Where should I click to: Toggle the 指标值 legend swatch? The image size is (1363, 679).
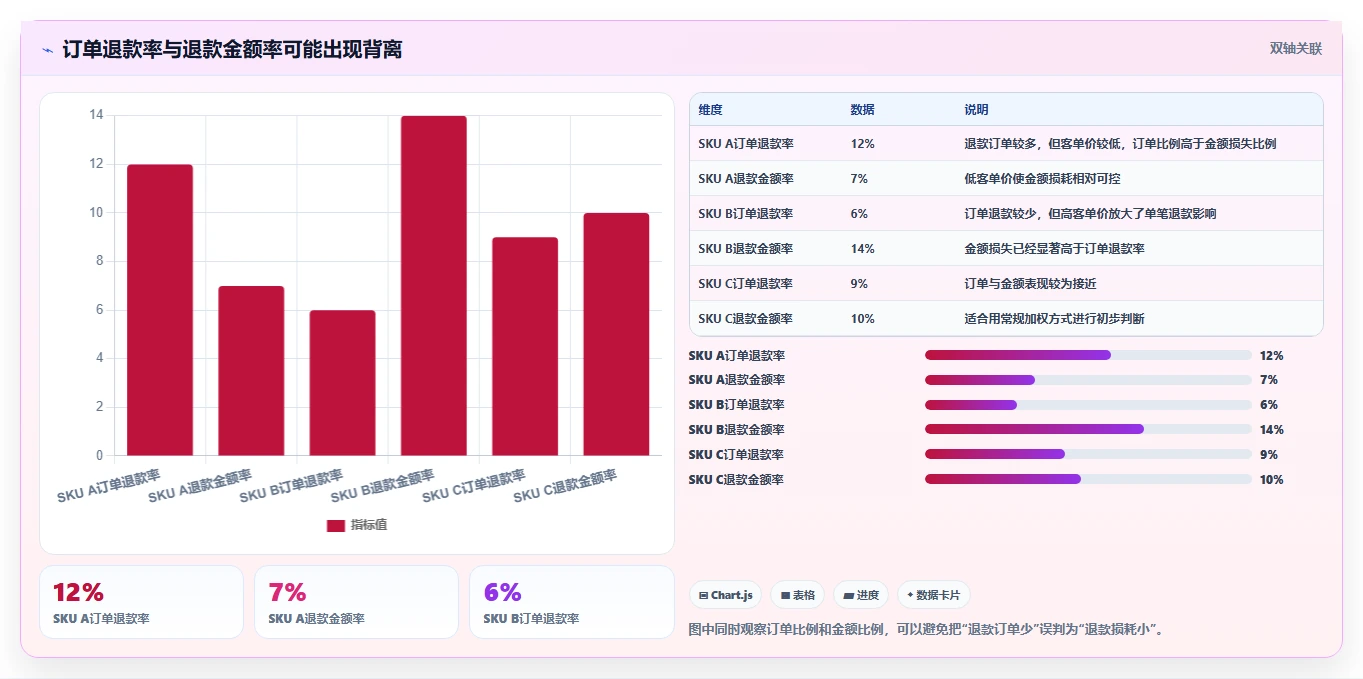(x=336, y=525)
